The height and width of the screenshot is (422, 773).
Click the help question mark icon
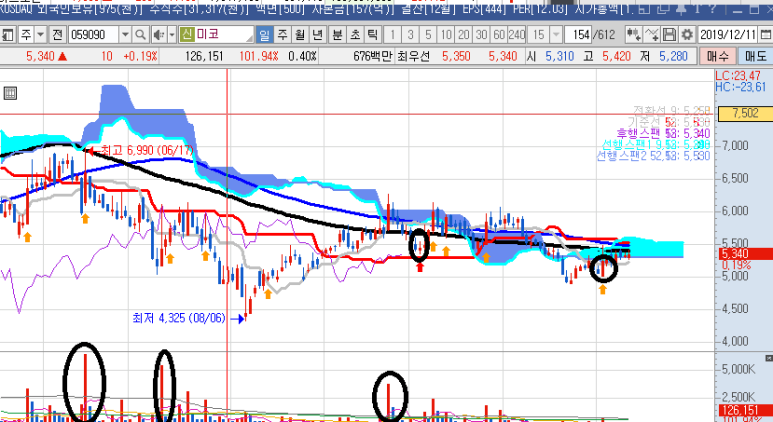point(712,8)
